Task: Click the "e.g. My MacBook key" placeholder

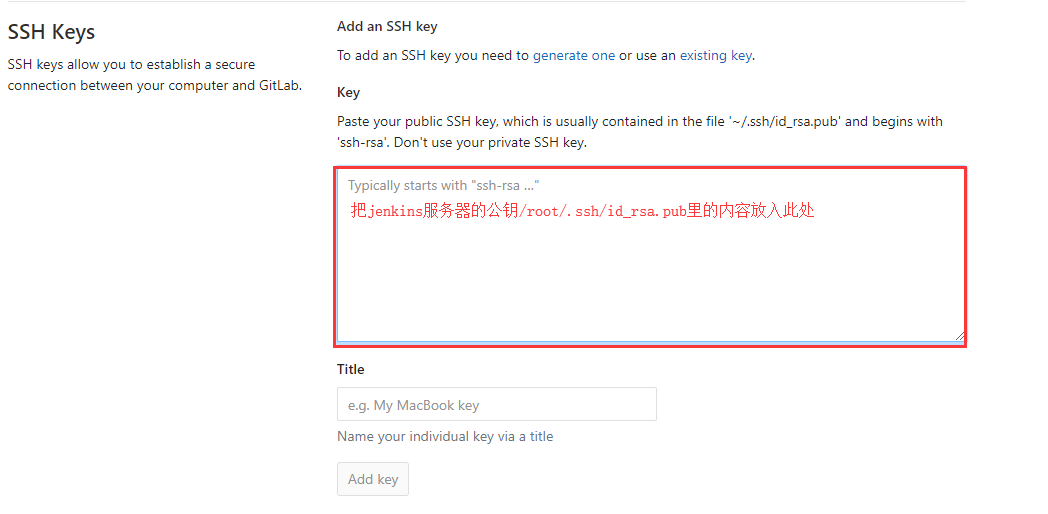Action: pos(413,405)
